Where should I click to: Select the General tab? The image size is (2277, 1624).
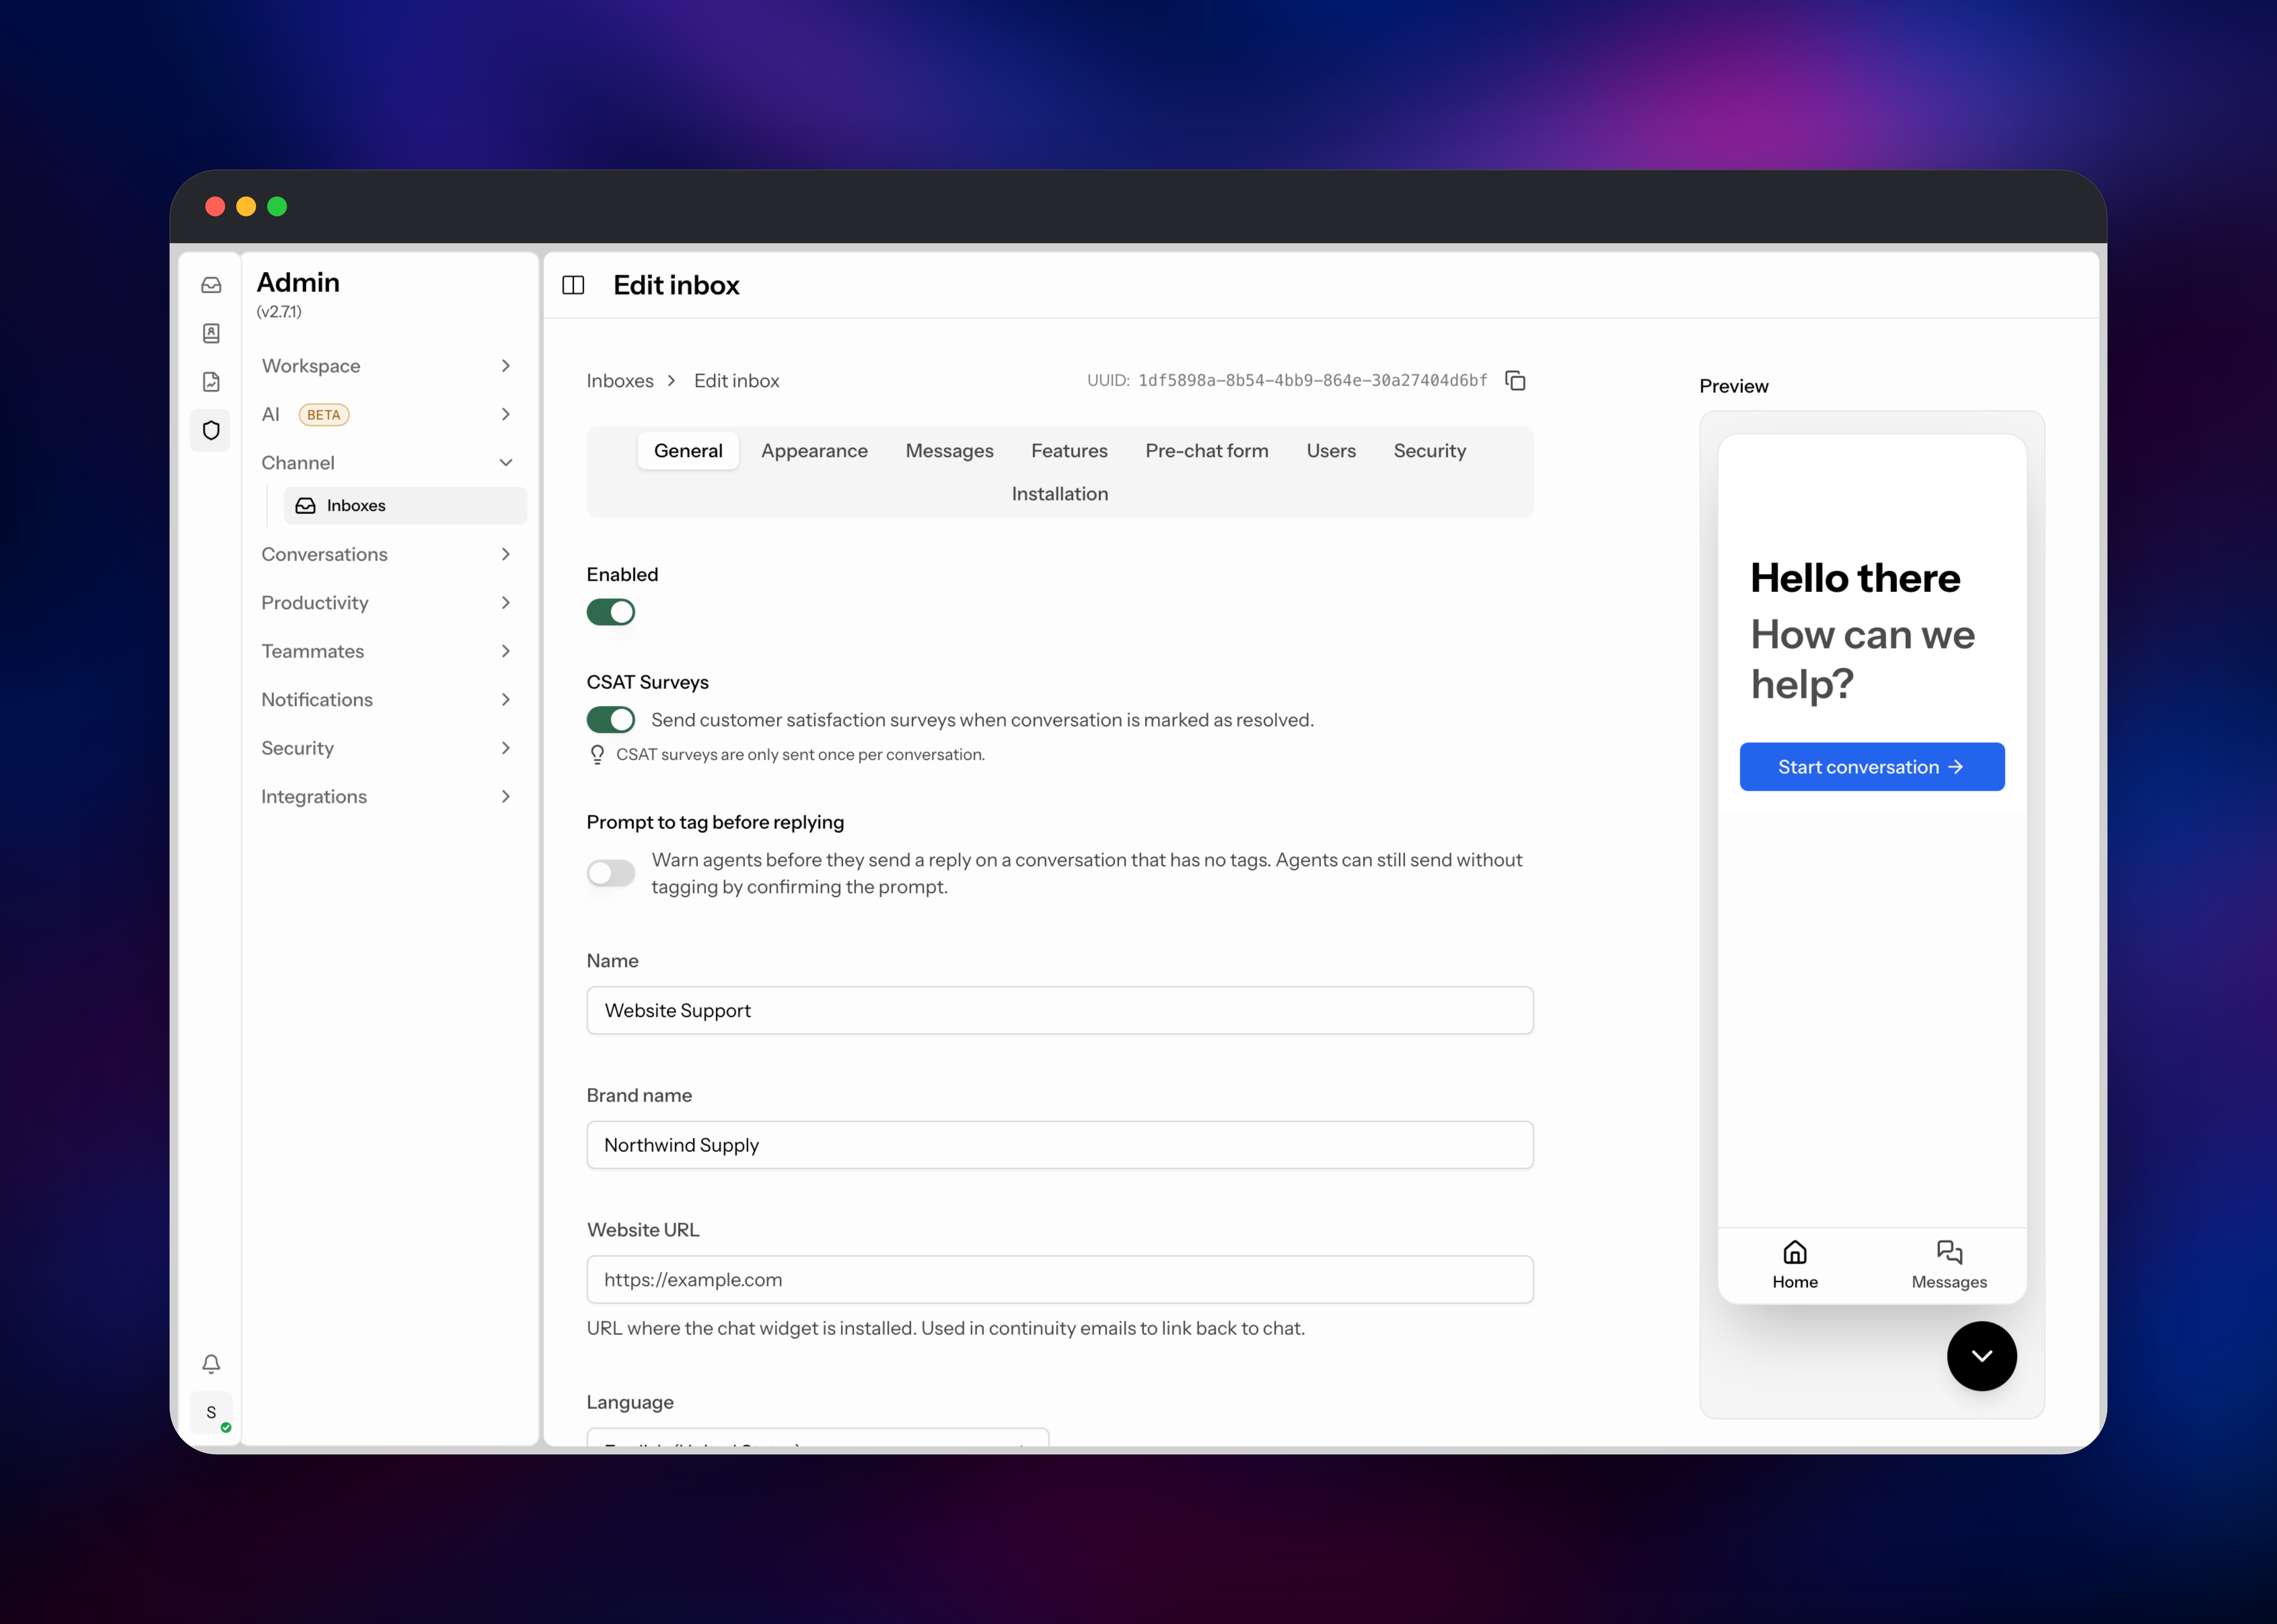tap(688, 451)
